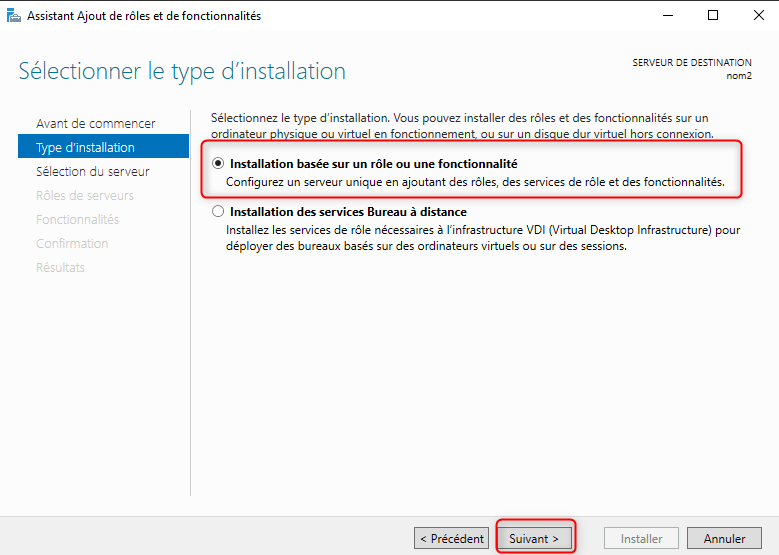This screenshot has height=555, width=779.
Task: Select the Type d'installation step
Action: coord(103,147)
